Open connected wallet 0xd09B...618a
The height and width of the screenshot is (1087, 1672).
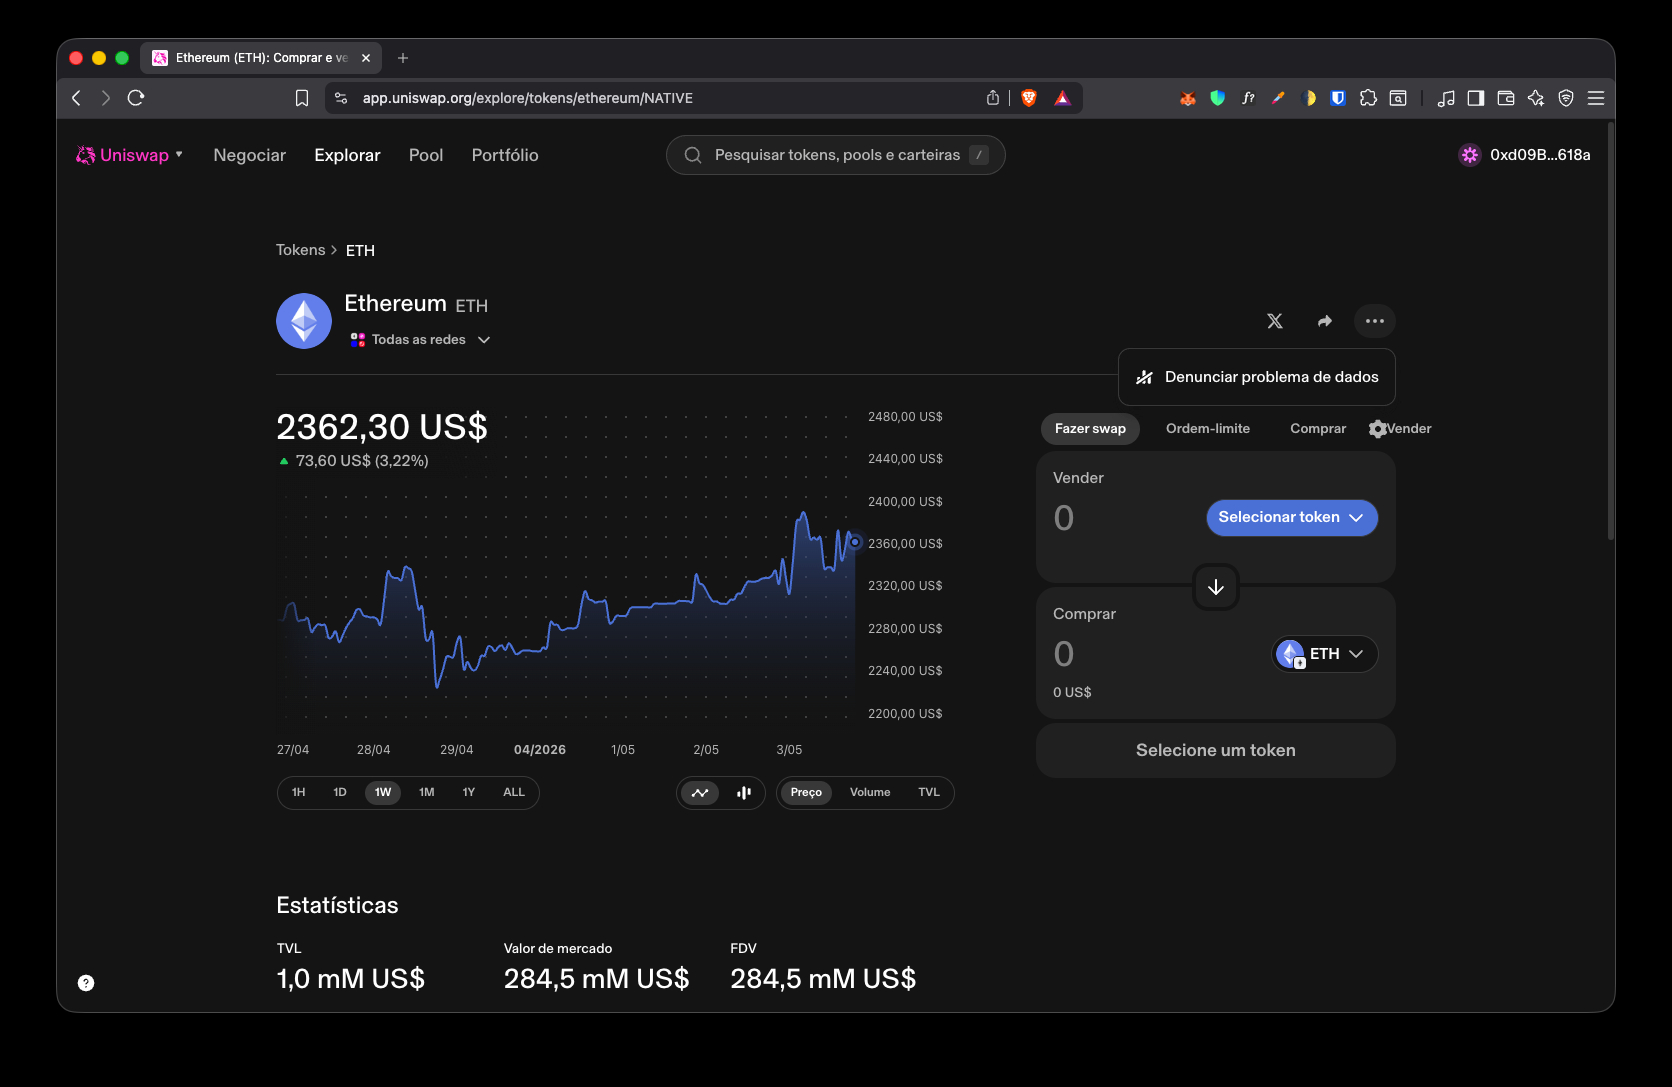(1525, 155)
